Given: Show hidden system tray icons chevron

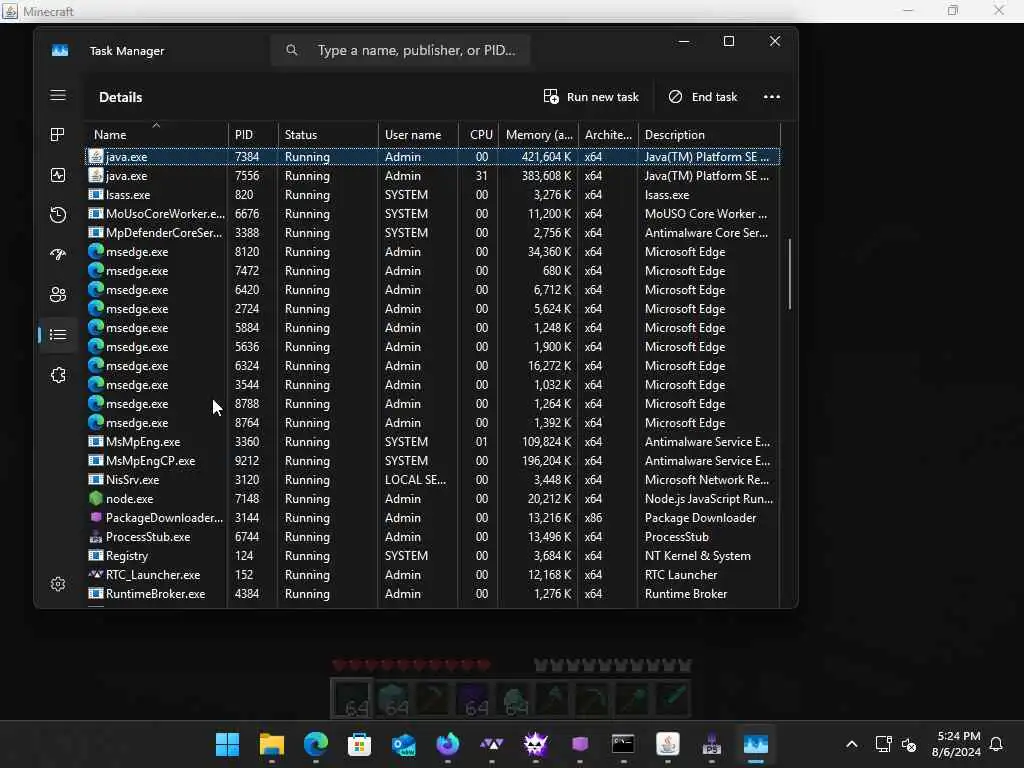Looking at the screenshot, I should point(852,744).
